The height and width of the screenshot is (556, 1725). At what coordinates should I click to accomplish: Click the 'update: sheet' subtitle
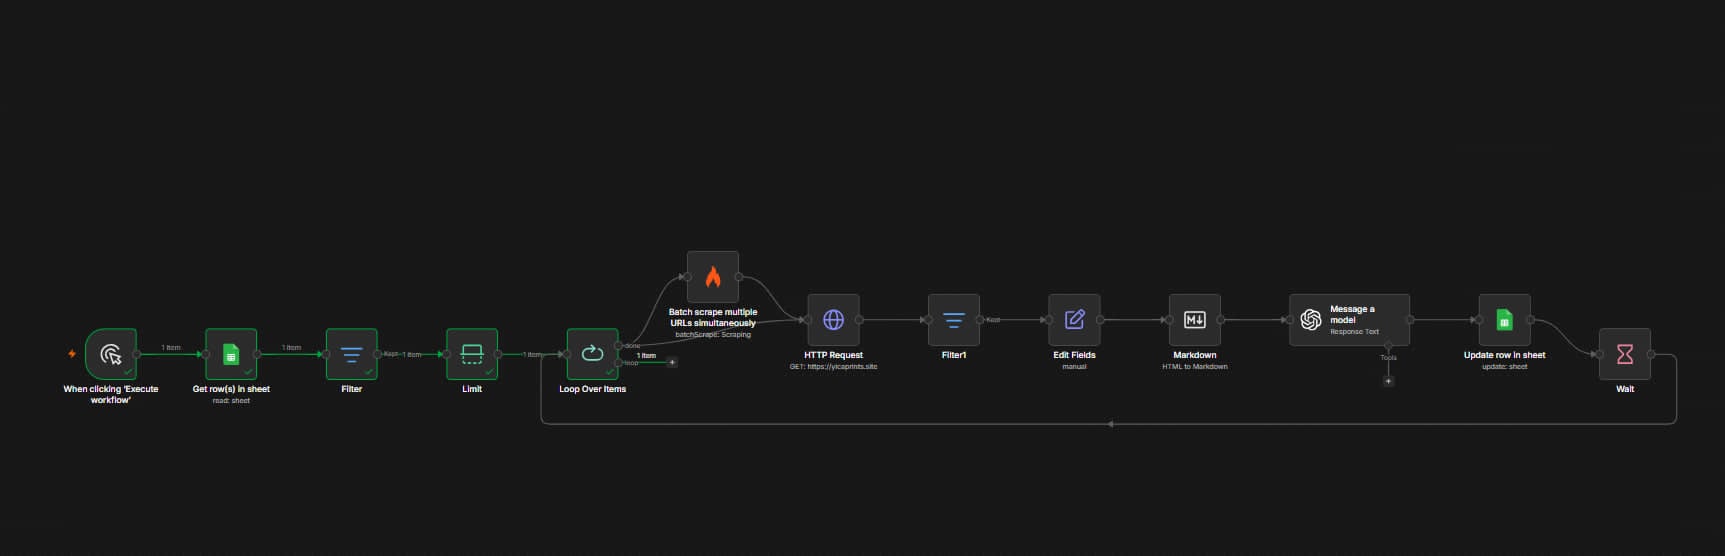pos(1504,367)
